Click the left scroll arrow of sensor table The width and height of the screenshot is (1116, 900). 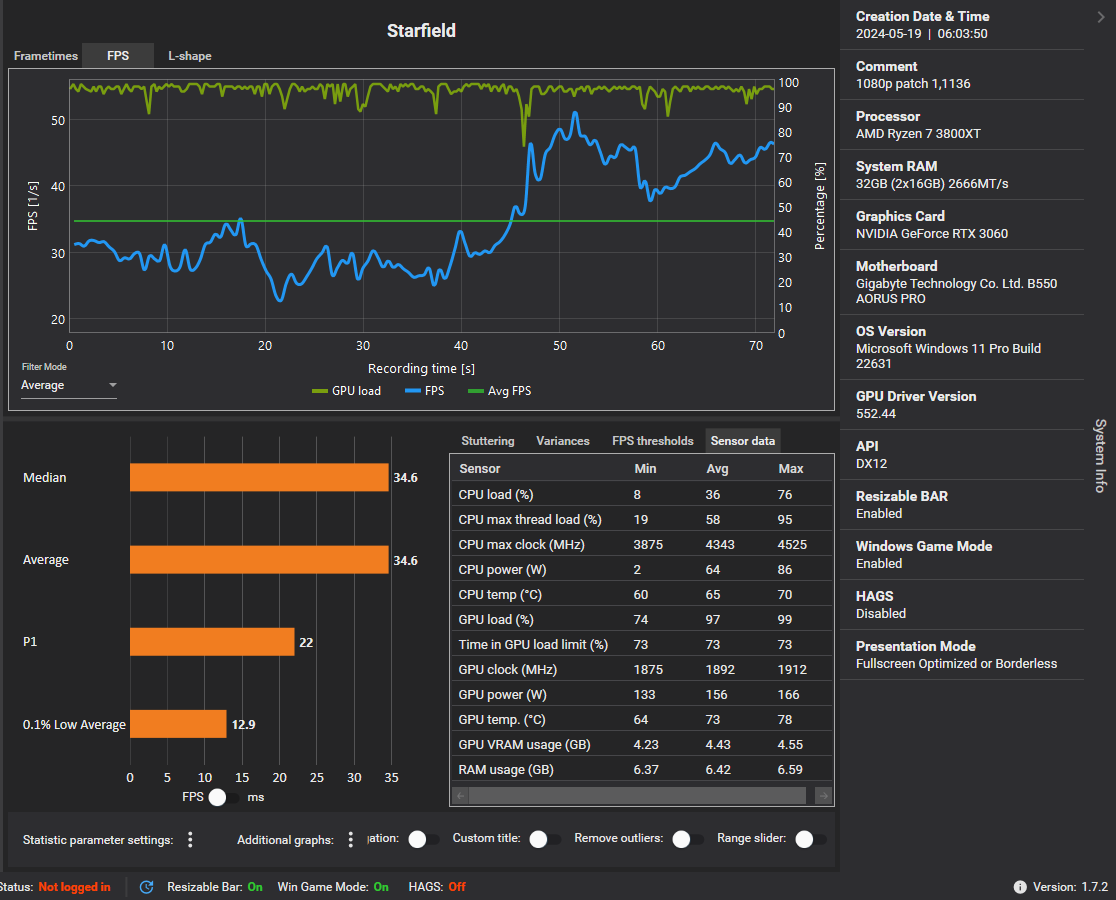point(460,795)
